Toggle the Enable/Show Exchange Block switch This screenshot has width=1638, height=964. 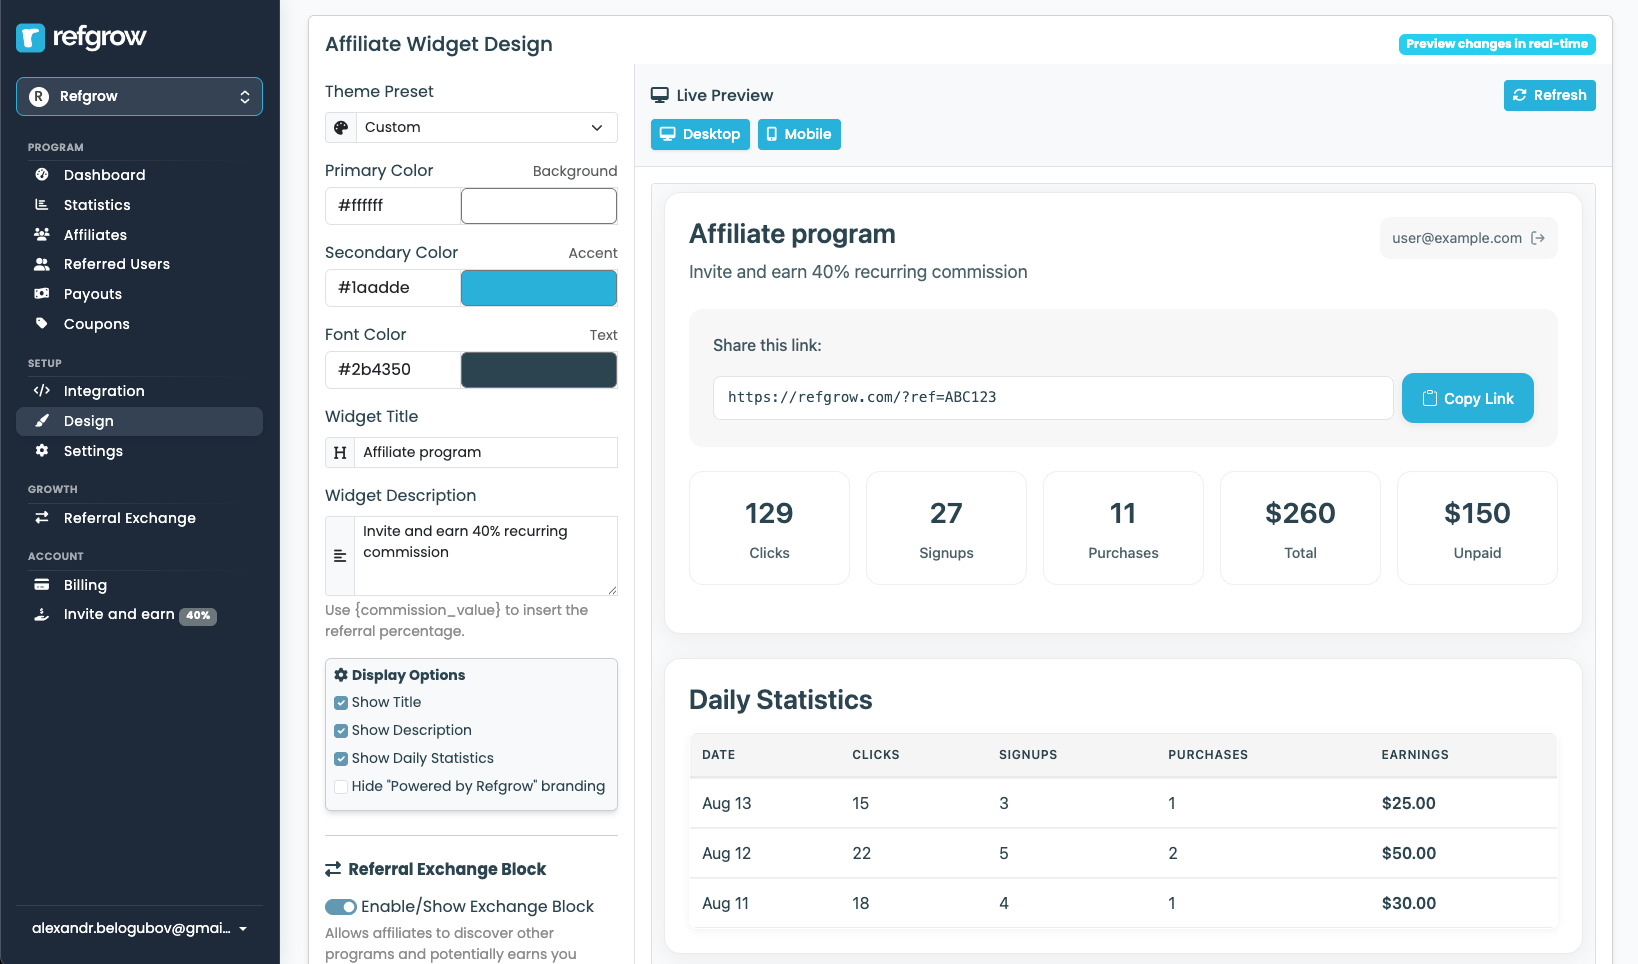click(341, 907)
